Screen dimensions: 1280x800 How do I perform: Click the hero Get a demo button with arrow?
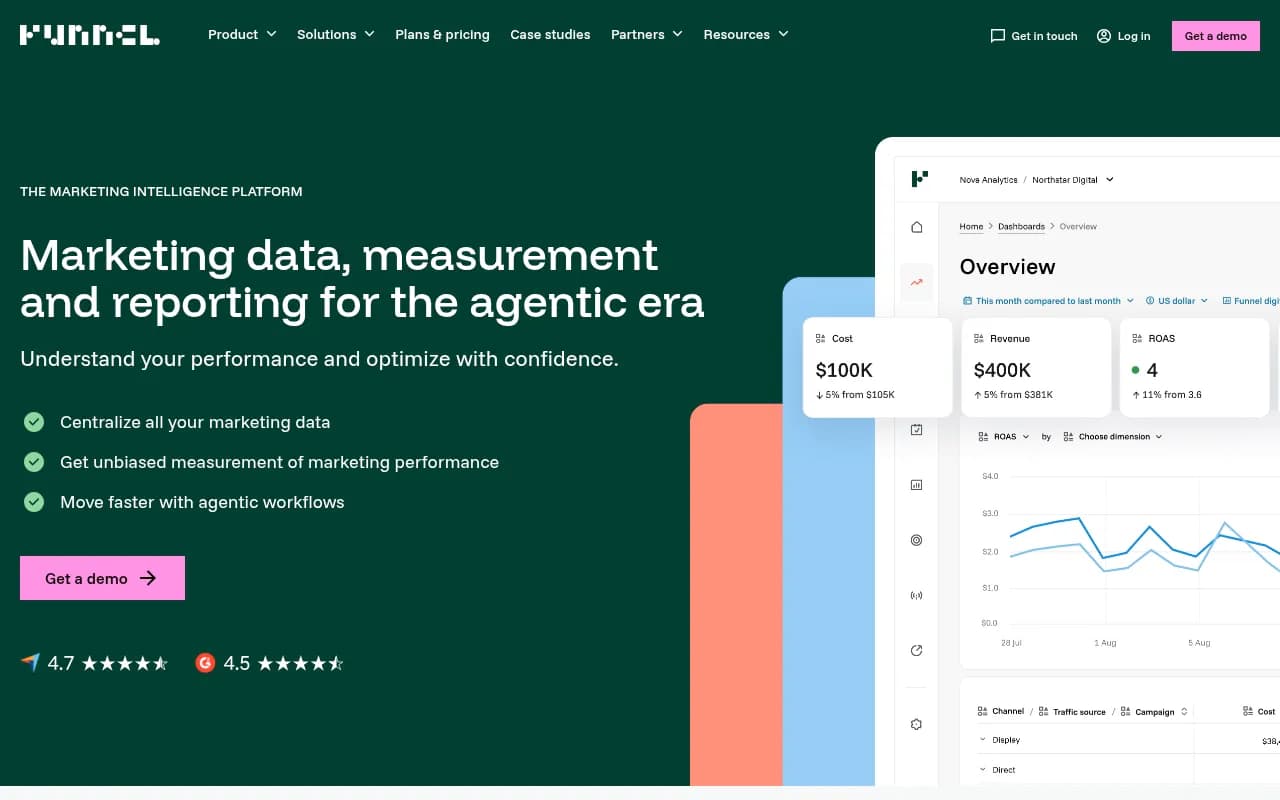[102, 578]
